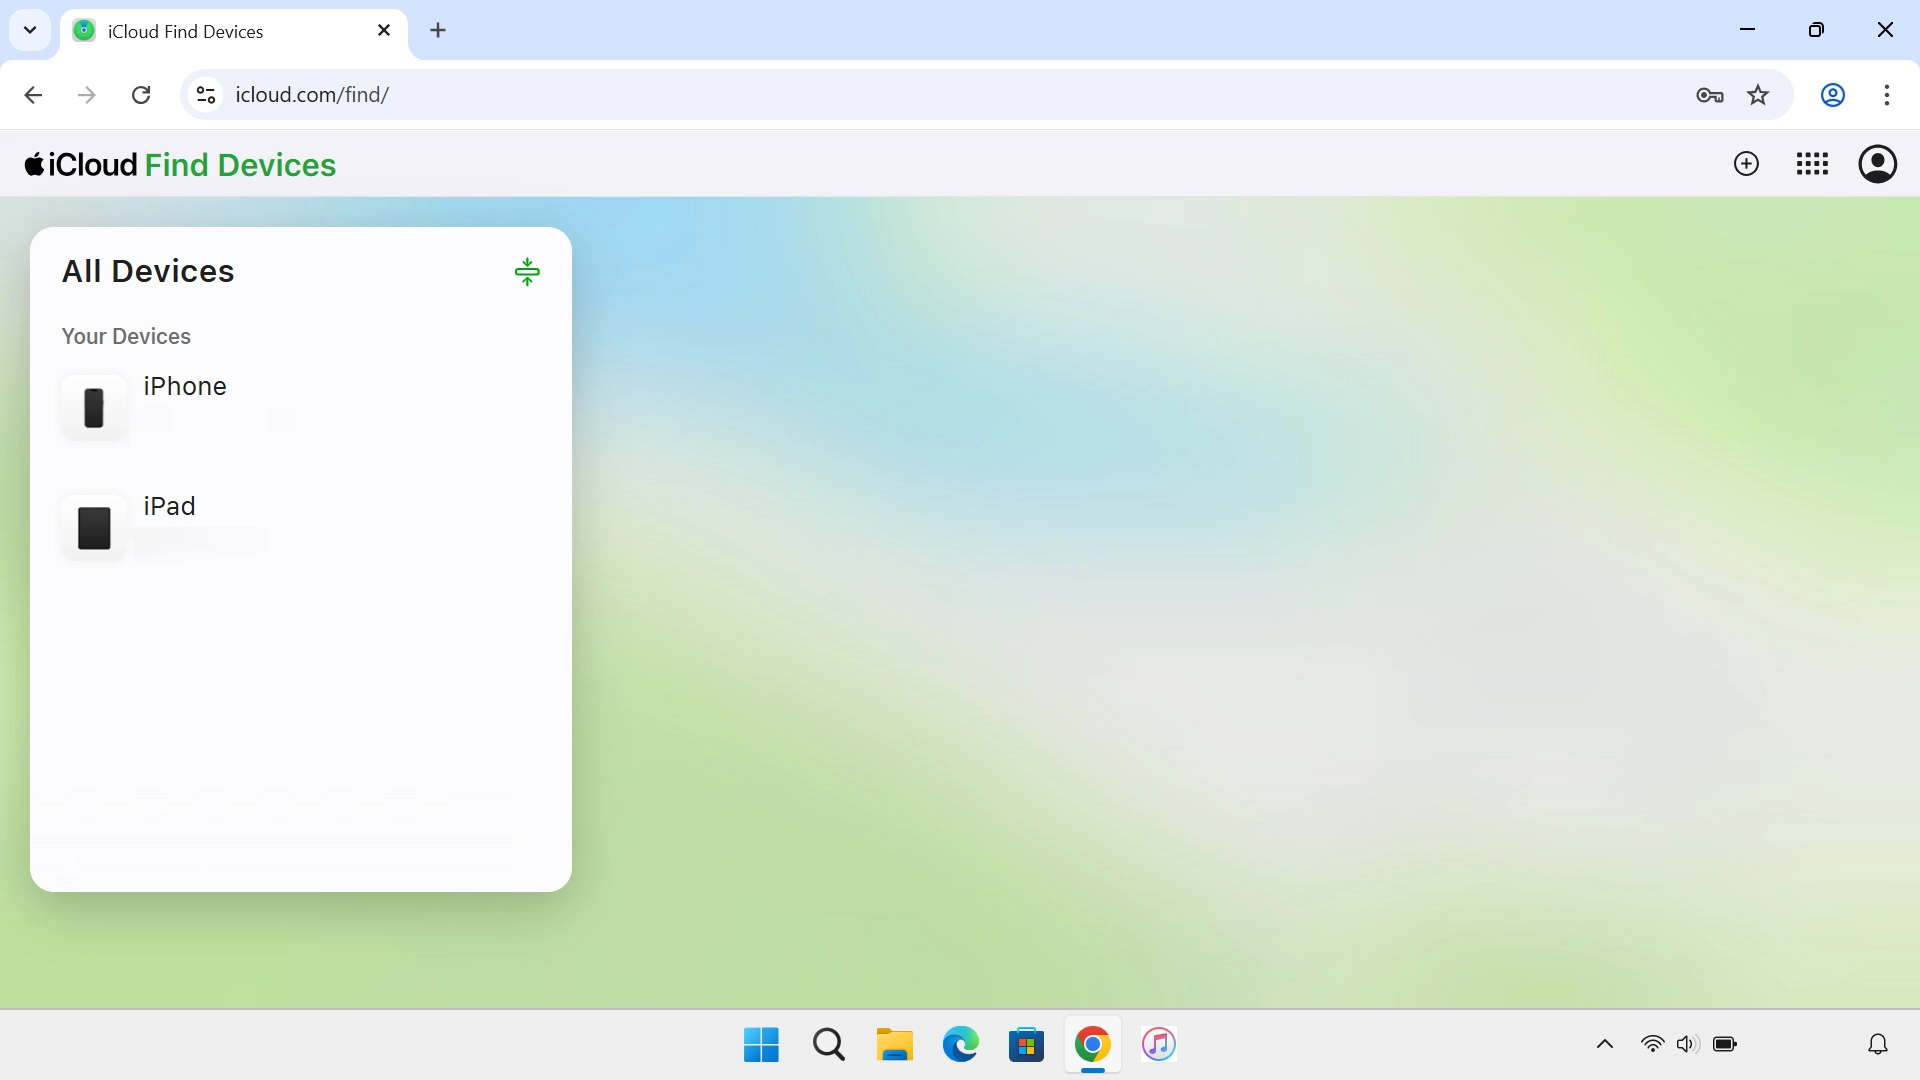Viewport: 1920px width, 1080px height.
Task: Open saved passwords key icon
Action: point(1710,94)
